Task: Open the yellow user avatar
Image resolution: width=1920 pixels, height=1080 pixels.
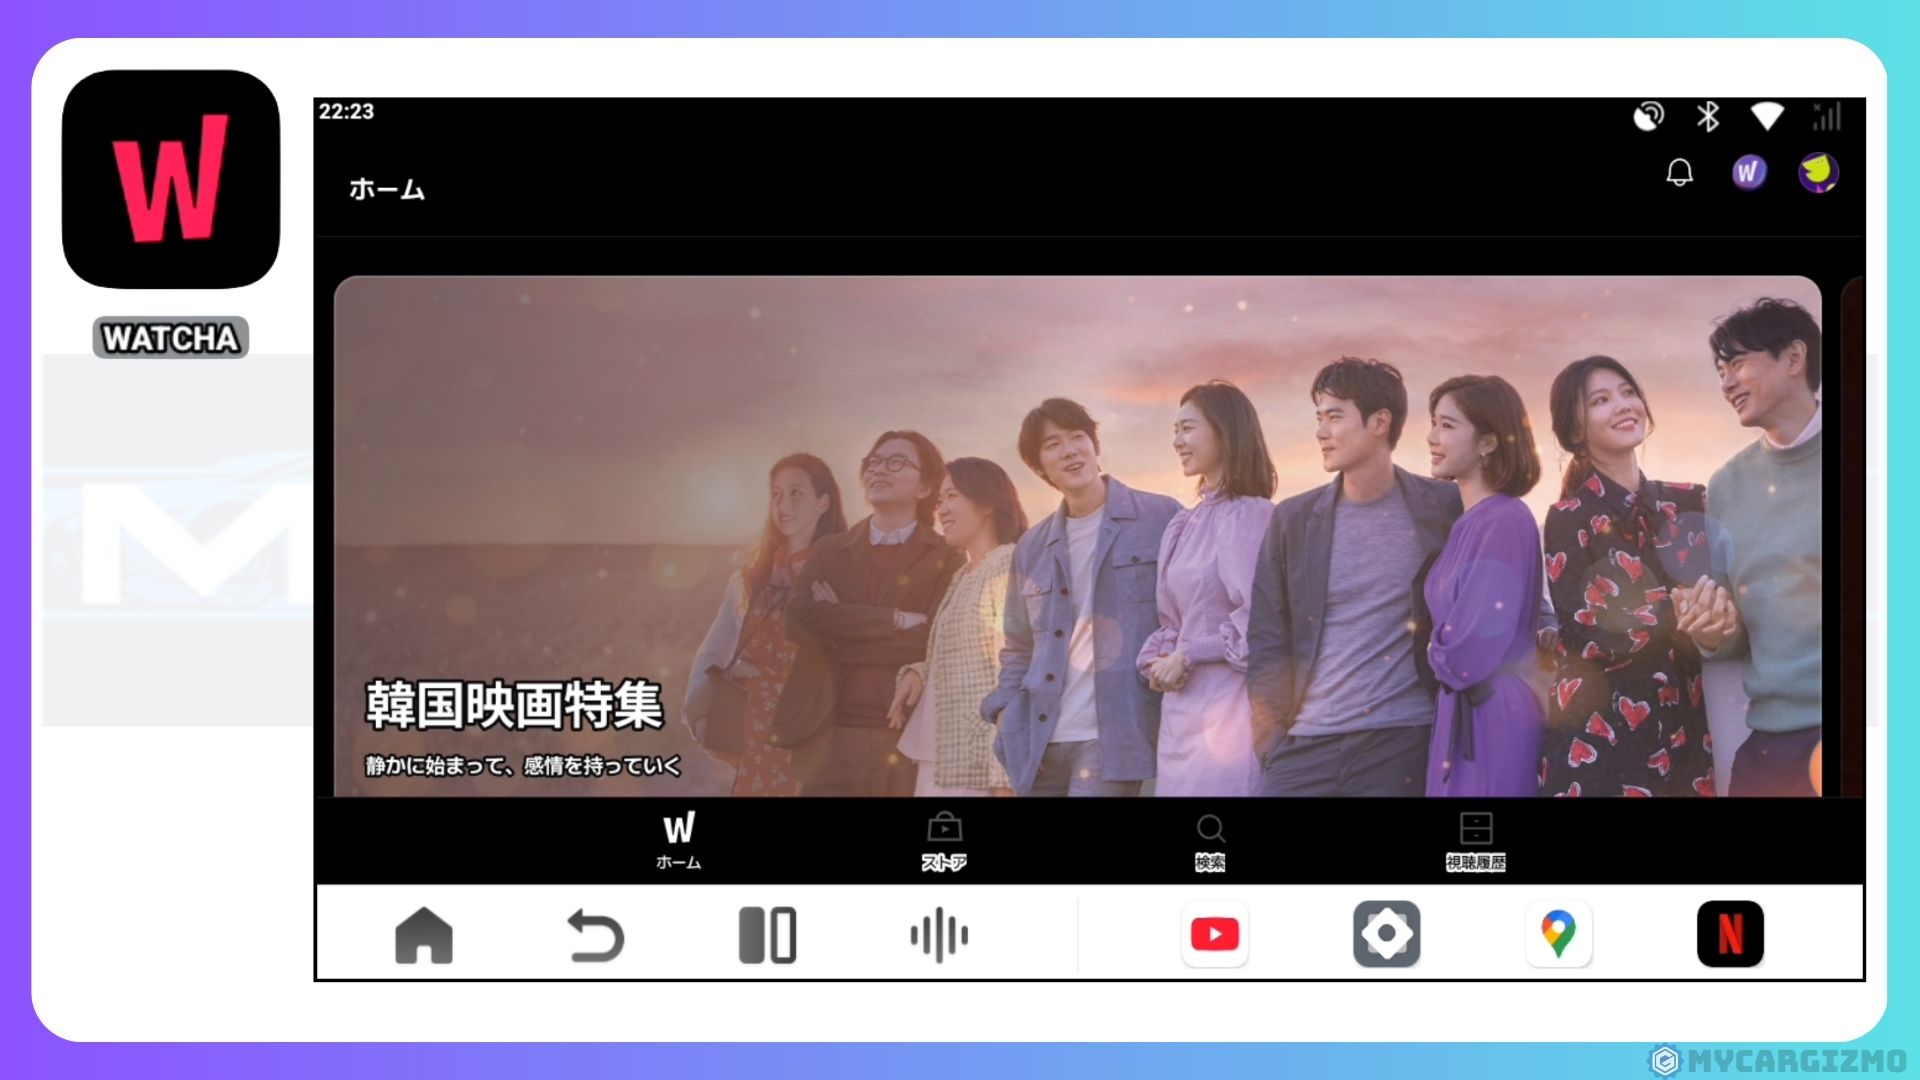Action: click(x=1818, y=173)
